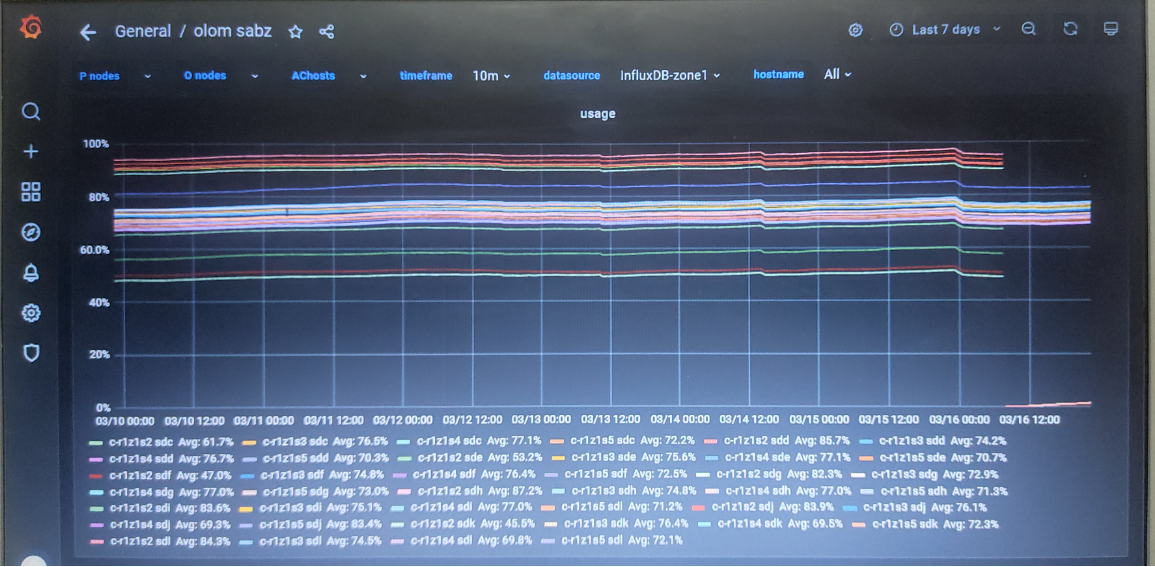The image size is (1155, 567).
Task: Click the 60.0% y-axis label
Action: 94,250
